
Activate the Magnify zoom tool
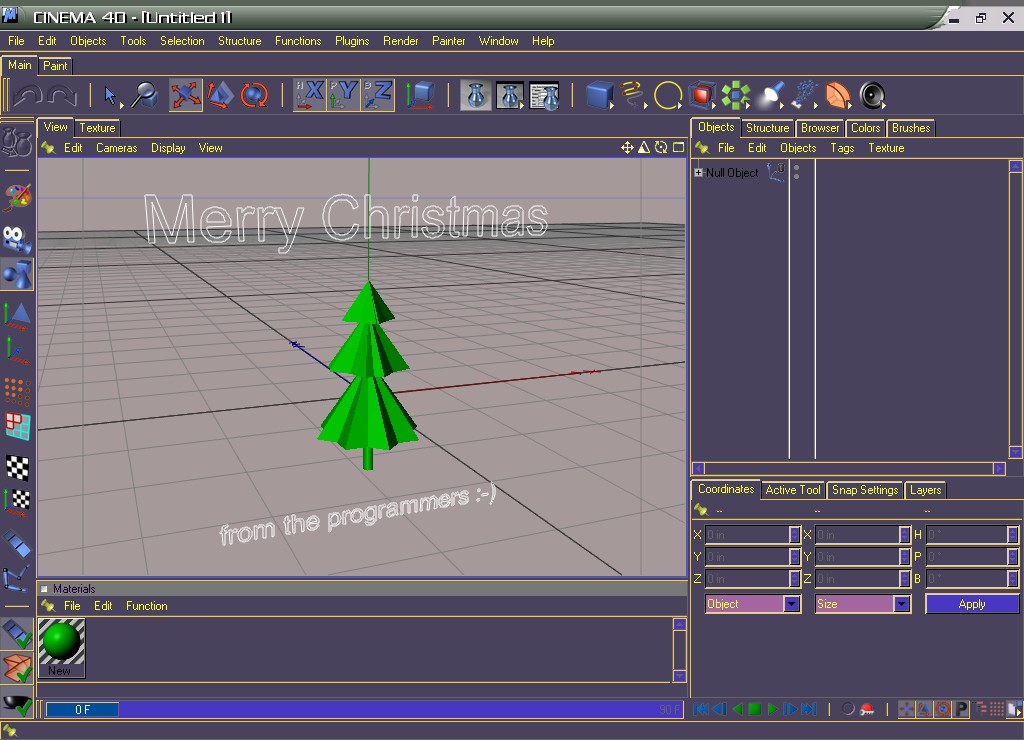tap(144, 95)
